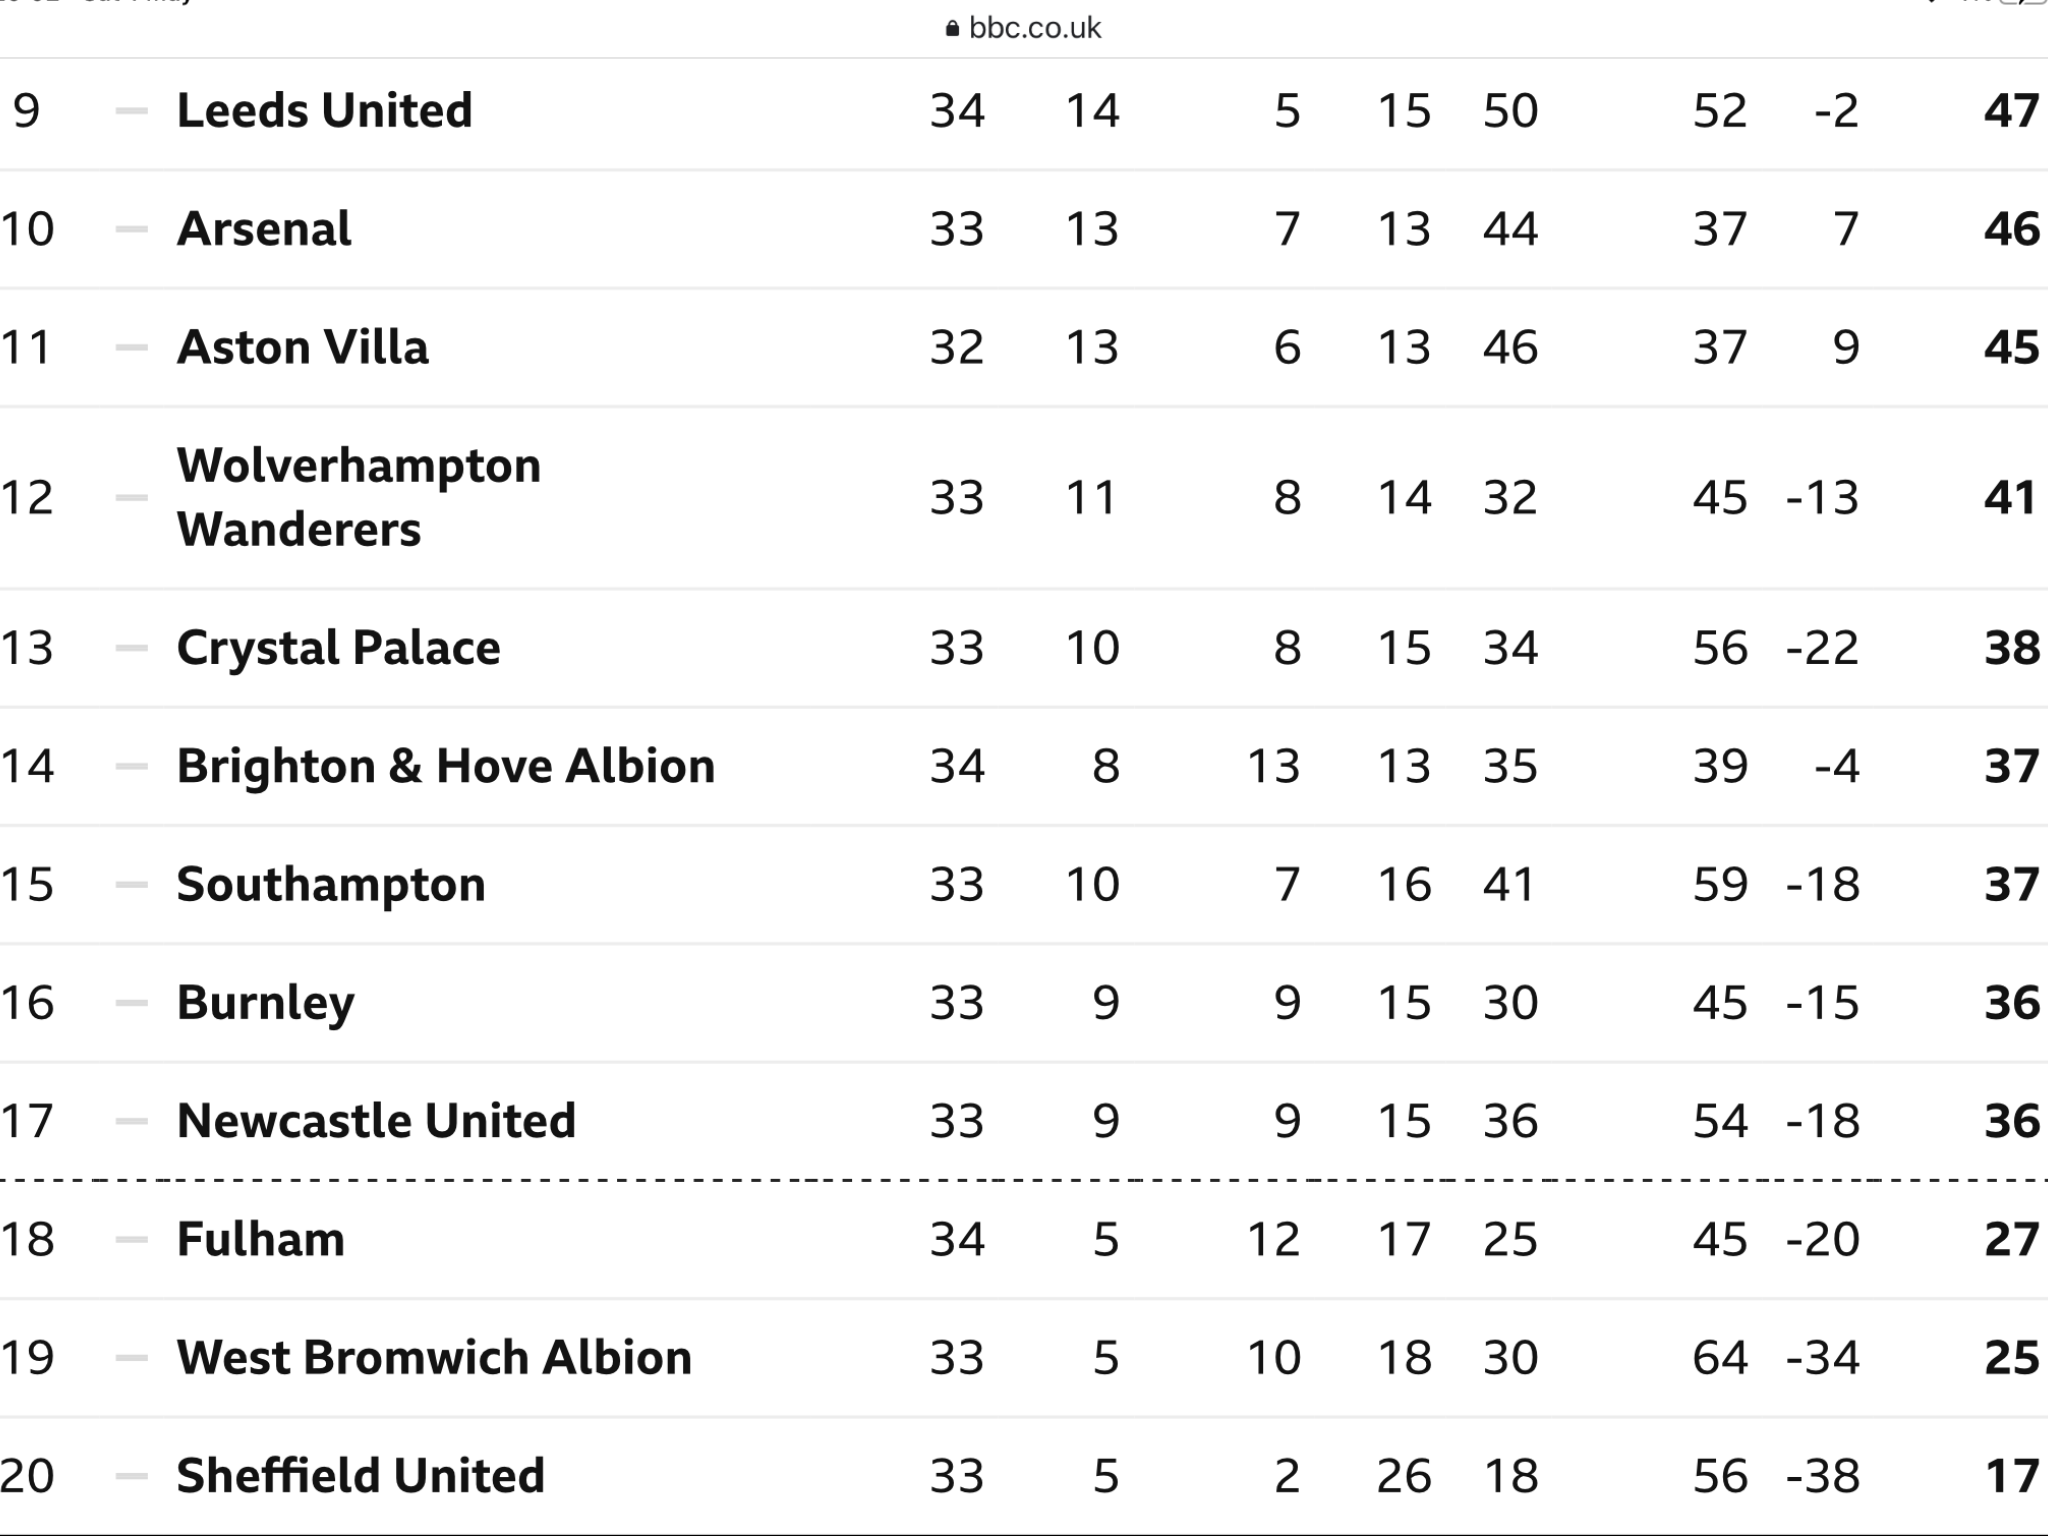The image size is (2048, 1536).
Task: Select Newcastle United in the table
Action: (x=376, y=1121)
